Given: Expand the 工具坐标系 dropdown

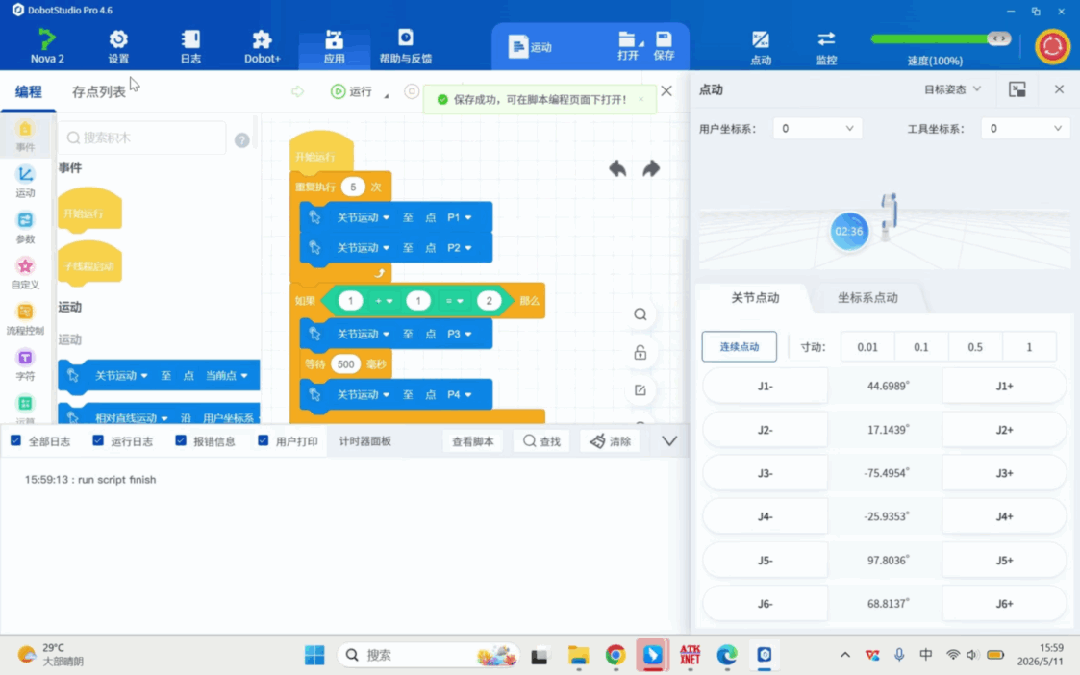Looking at the screenshot, I should (x=1025, y=128).
